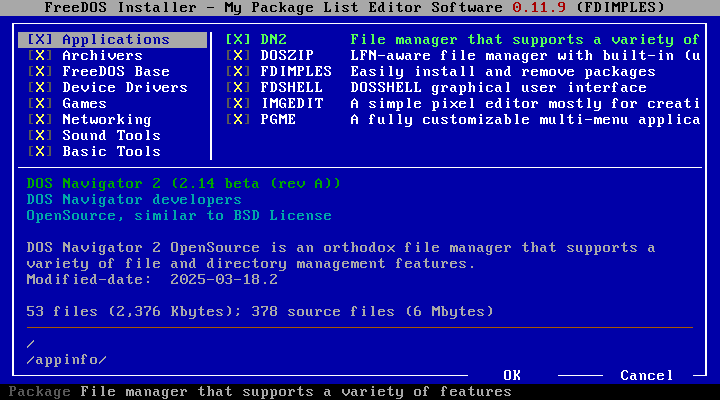Open the Basic Tools group
The image size is (720, 400).
[x=111, y=152]
